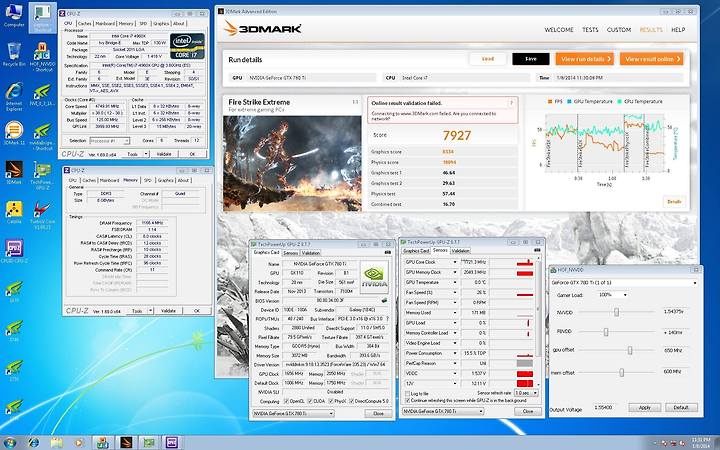Click the Fire Strike Extreme preview thumbnail
This screenshot has height=450, width=720.
click(292, 163)
